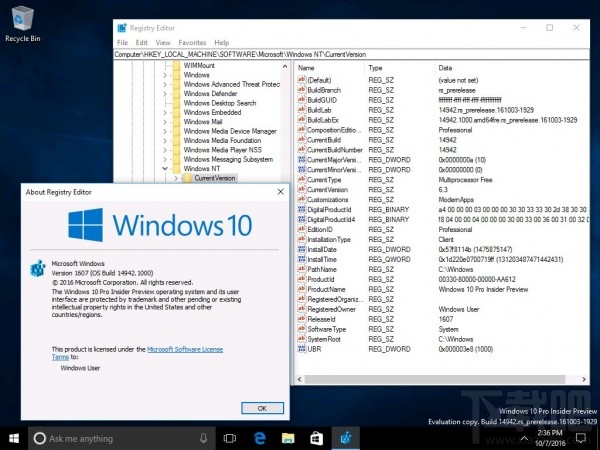This screenshot has height=450, width=600.
Task: Expand Windows Media Device Manager key
Action: (x=165, y=131)
